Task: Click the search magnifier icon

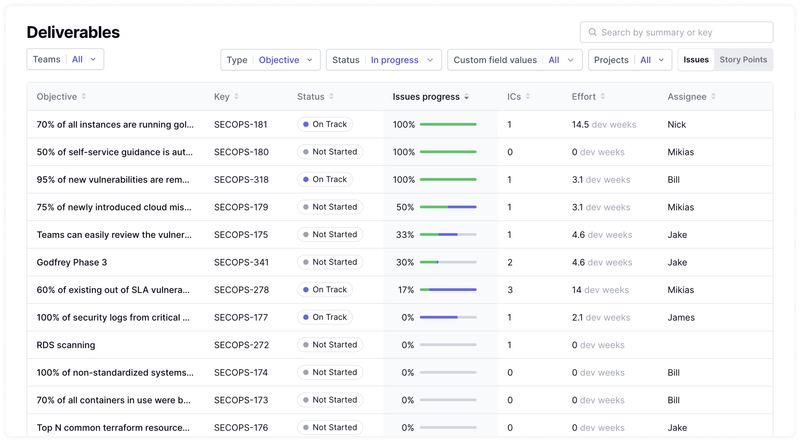Action: [x=592, y=33]
